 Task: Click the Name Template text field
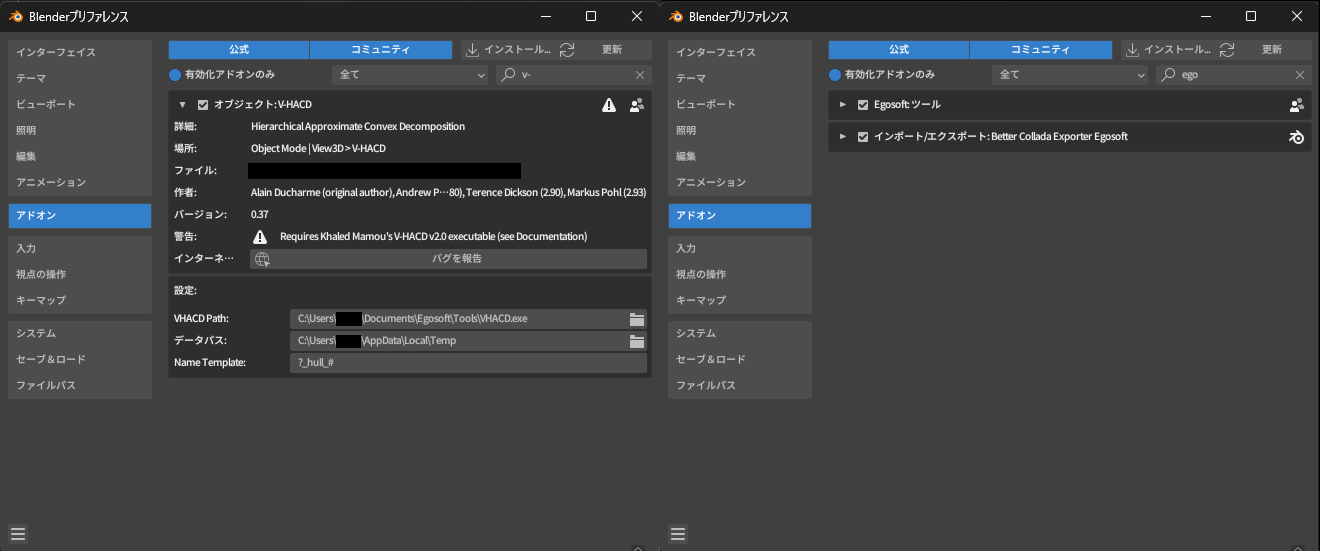point(468,363)
